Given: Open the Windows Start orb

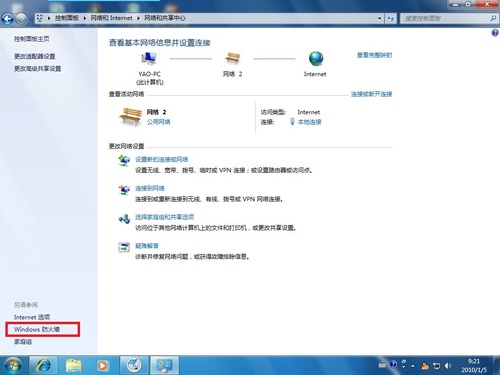Looking at the screenshot, I should pos(13,365).
